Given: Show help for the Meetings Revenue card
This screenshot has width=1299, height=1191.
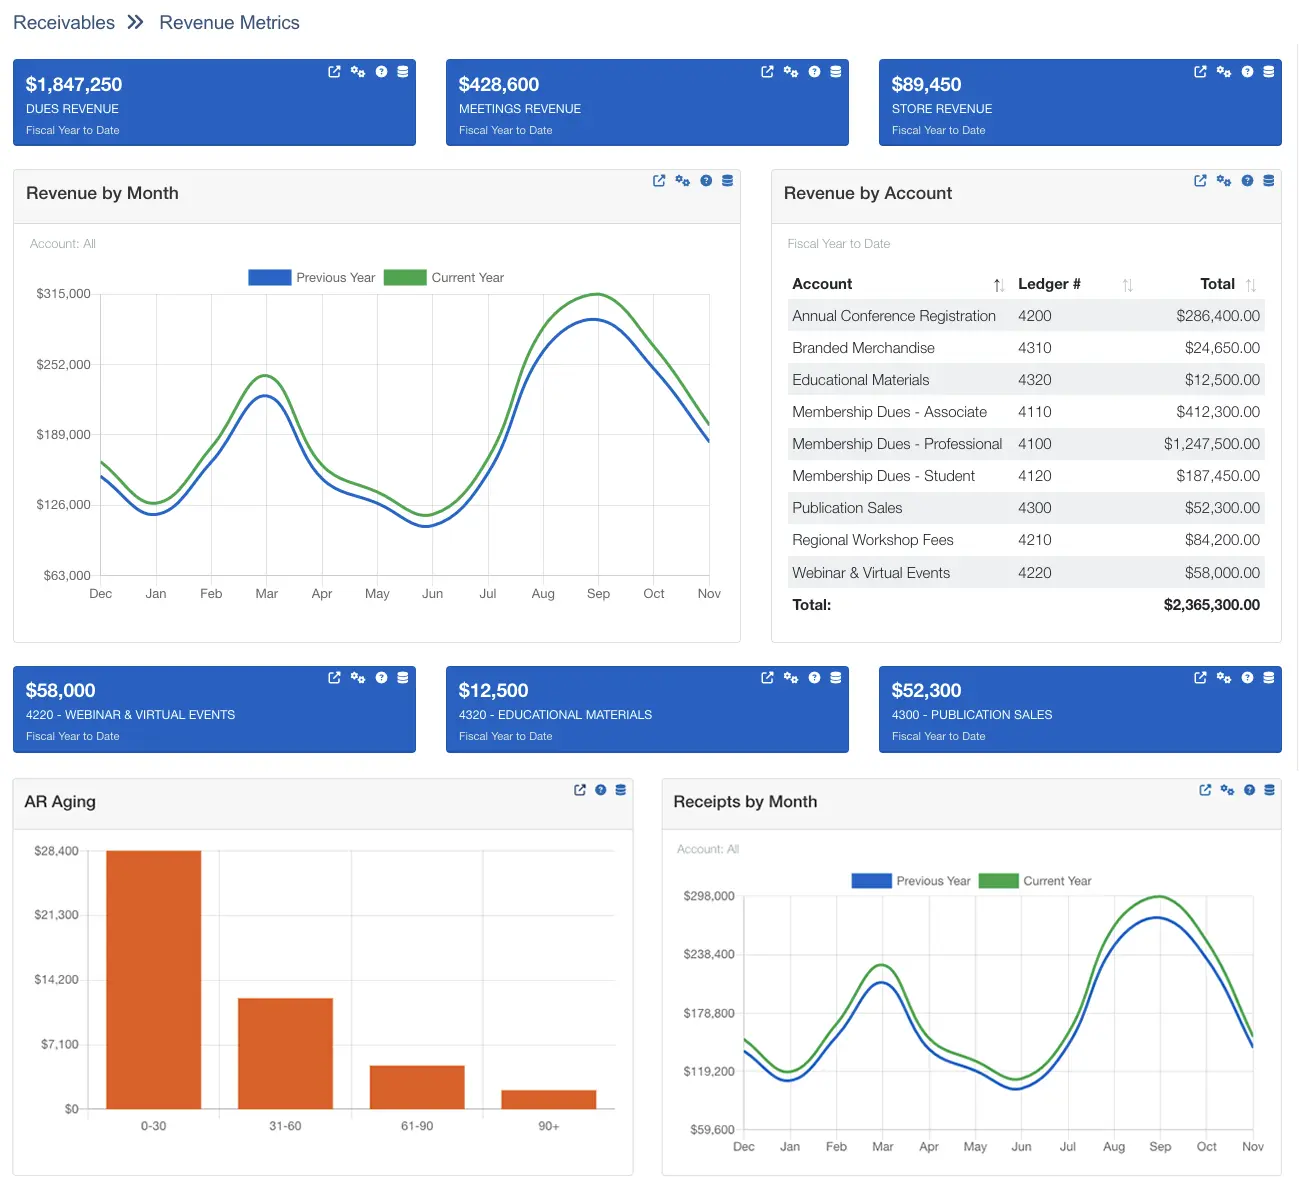Looking at the screenshot, I should 814,71.
